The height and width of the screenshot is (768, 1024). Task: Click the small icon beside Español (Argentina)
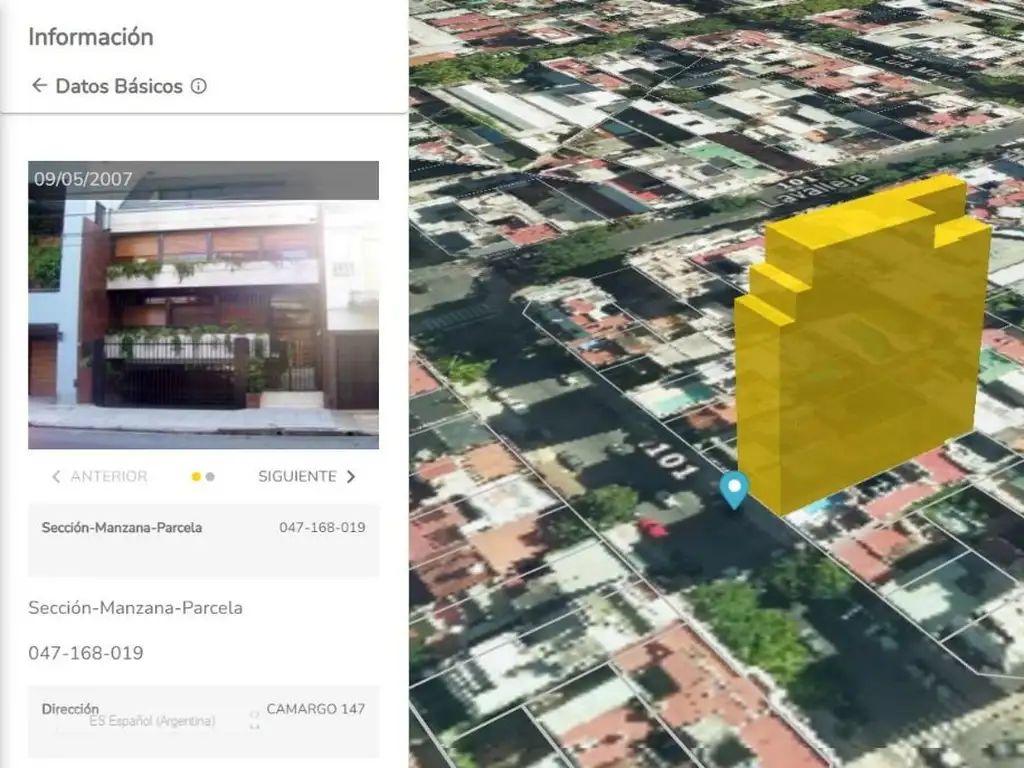tap(254, 720)
